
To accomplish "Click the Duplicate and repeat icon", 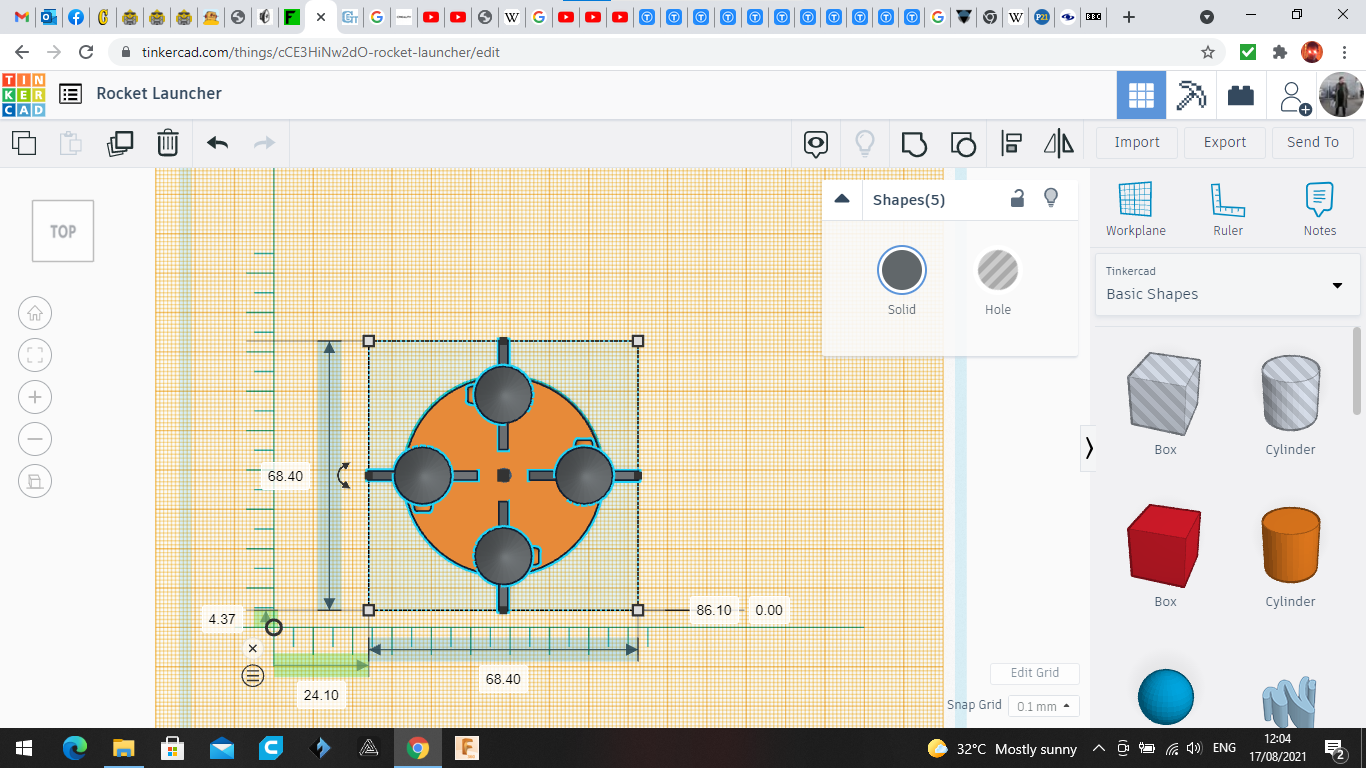I will point(120,143).
